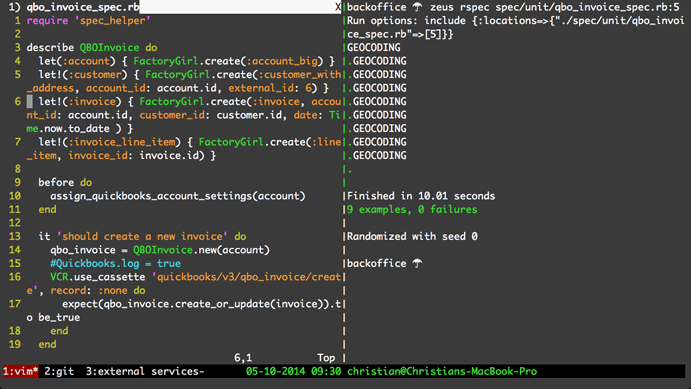Switch to the 1:vim tmux window
The image size is (691, 389).
21,371
